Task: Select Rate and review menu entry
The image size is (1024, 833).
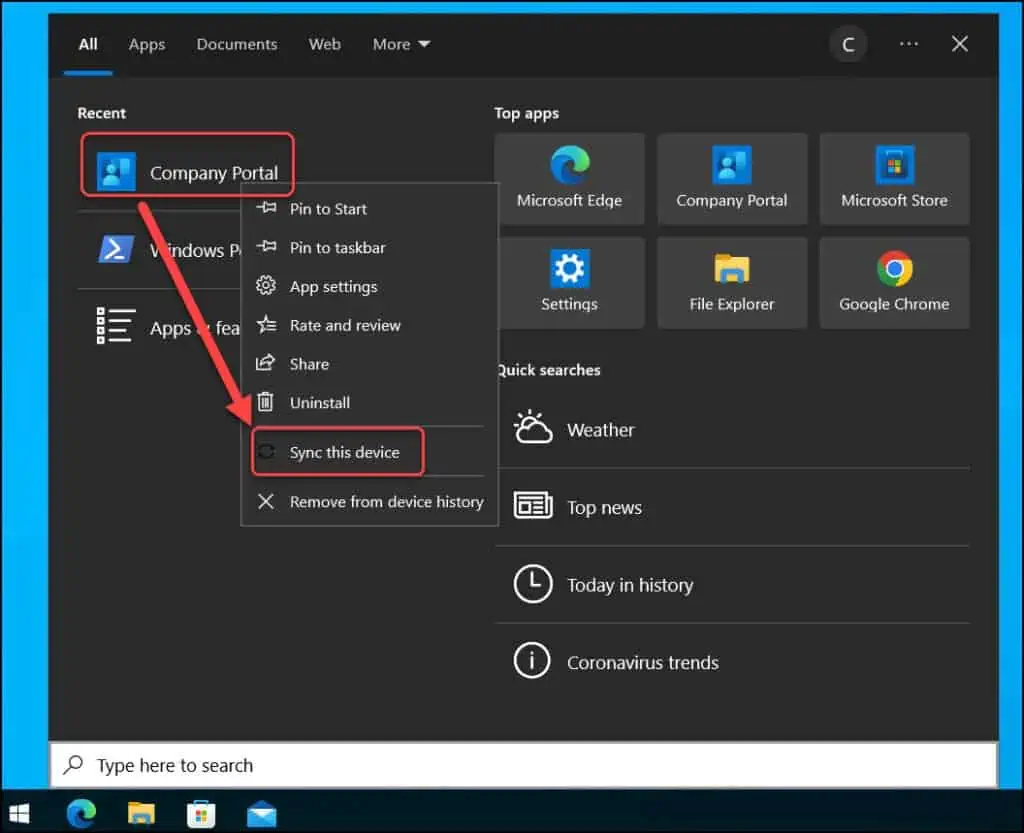Action: point(370,325)
